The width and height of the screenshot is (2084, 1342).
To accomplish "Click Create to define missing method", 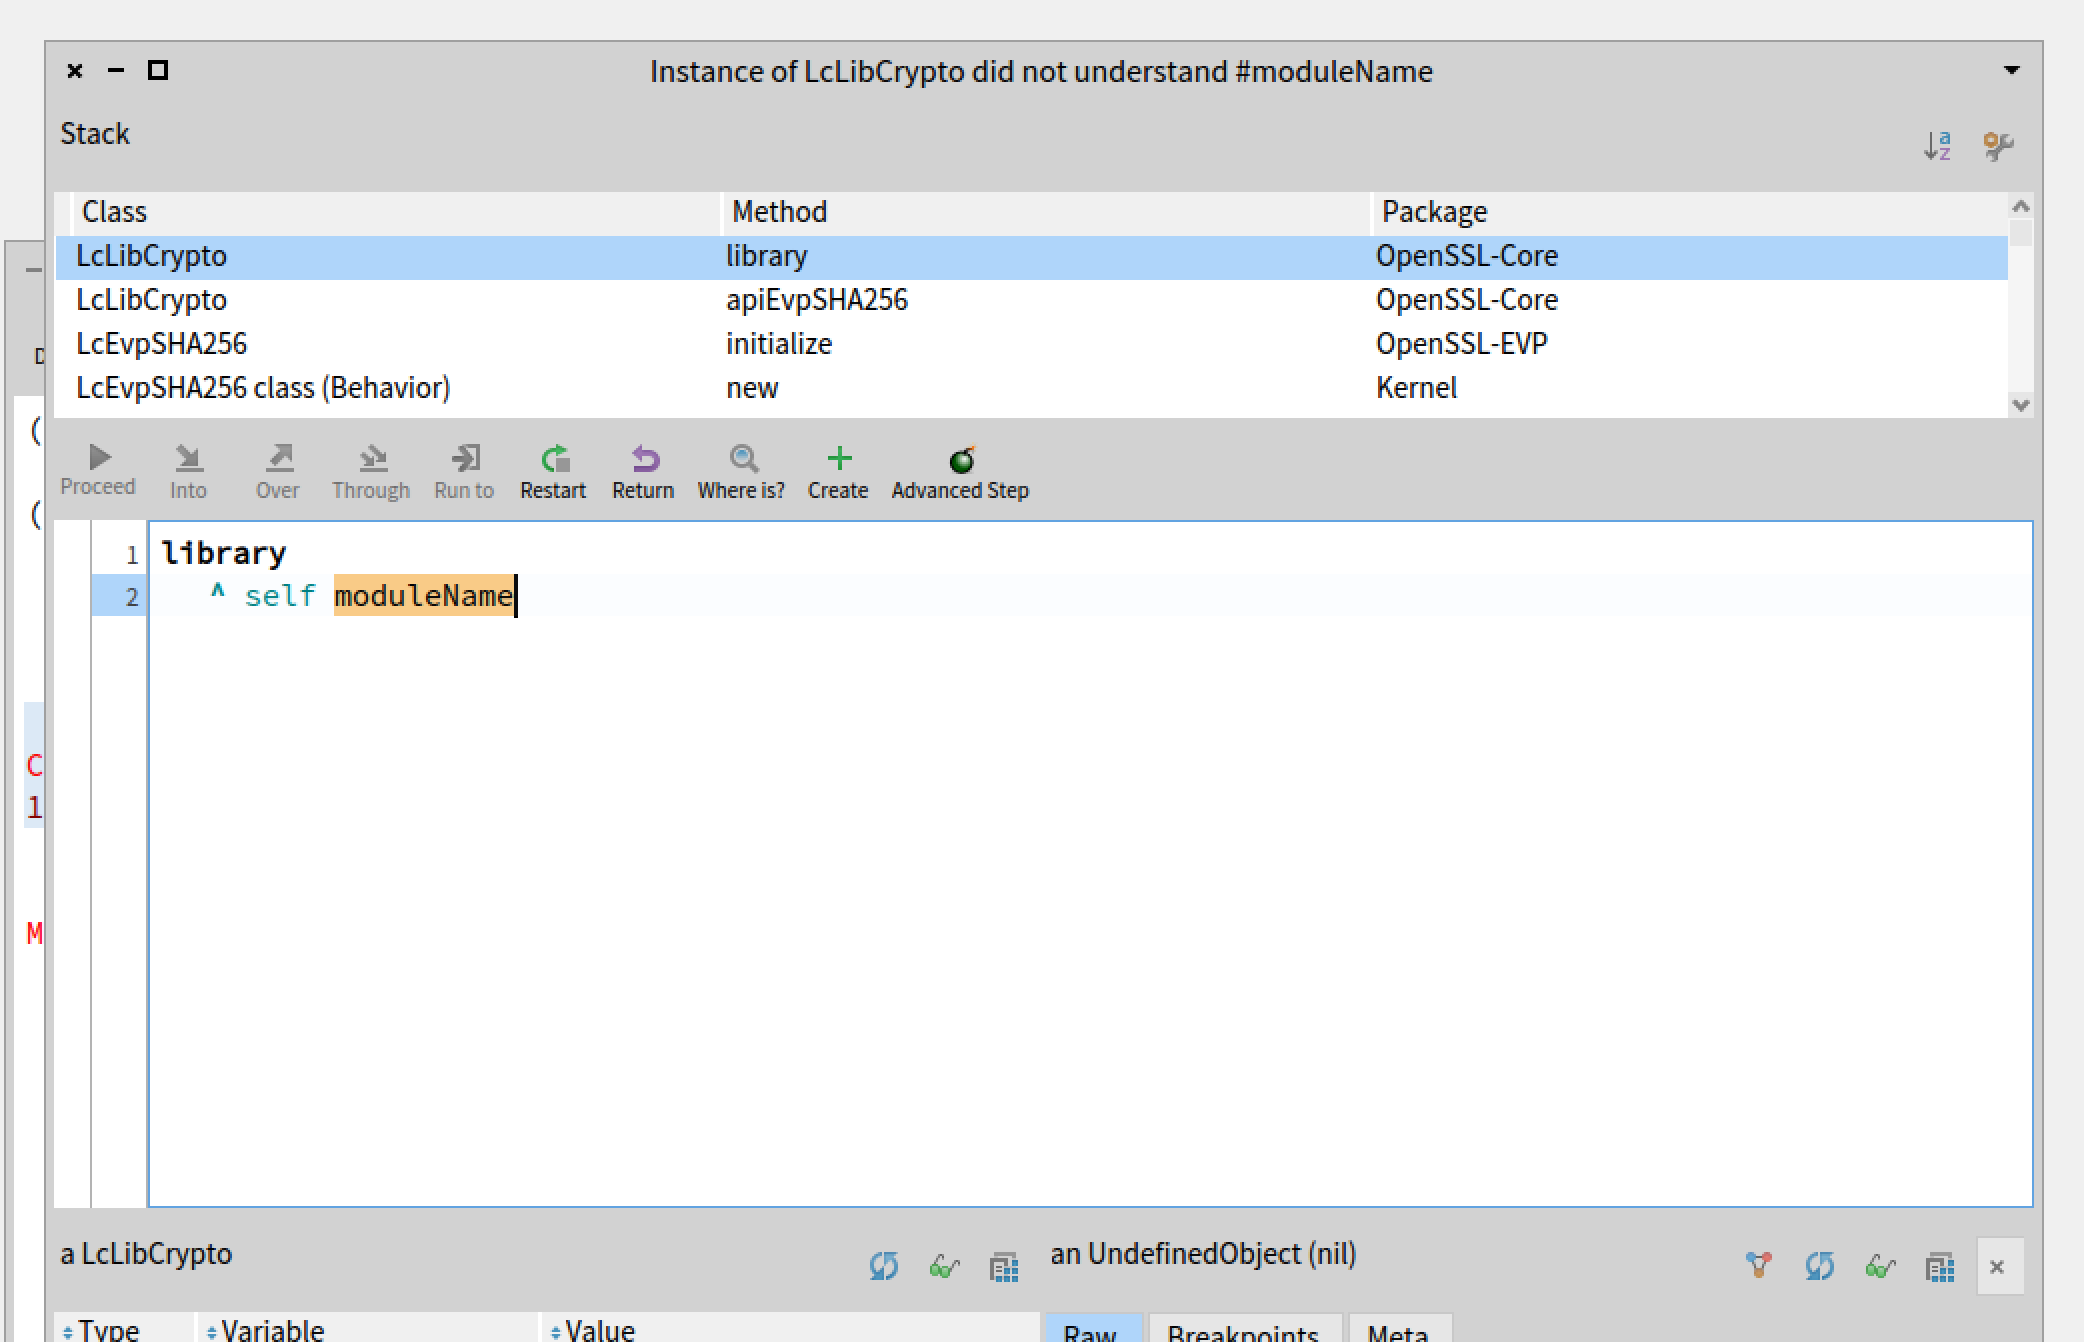I will 838,471.
